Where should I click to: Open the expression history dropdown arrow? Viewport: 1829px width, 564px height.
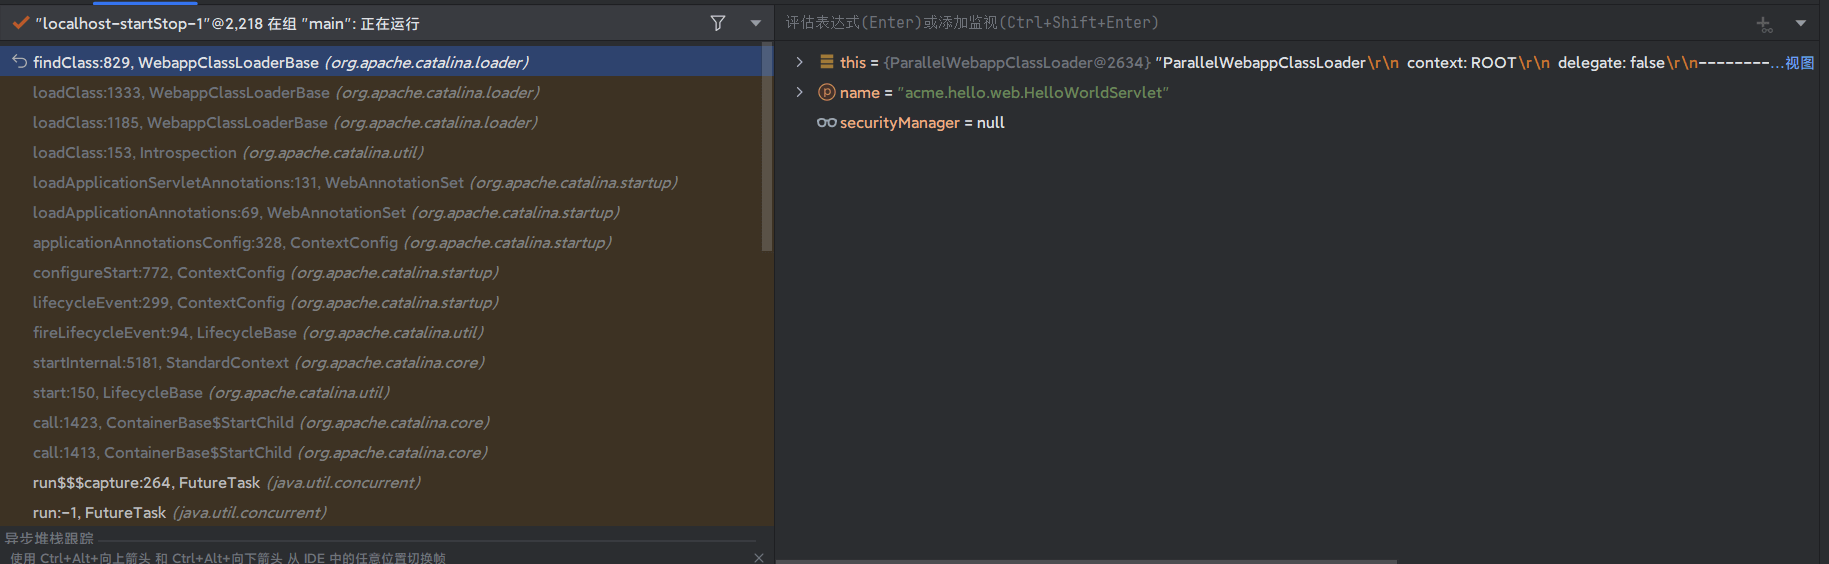point(1800,23)
